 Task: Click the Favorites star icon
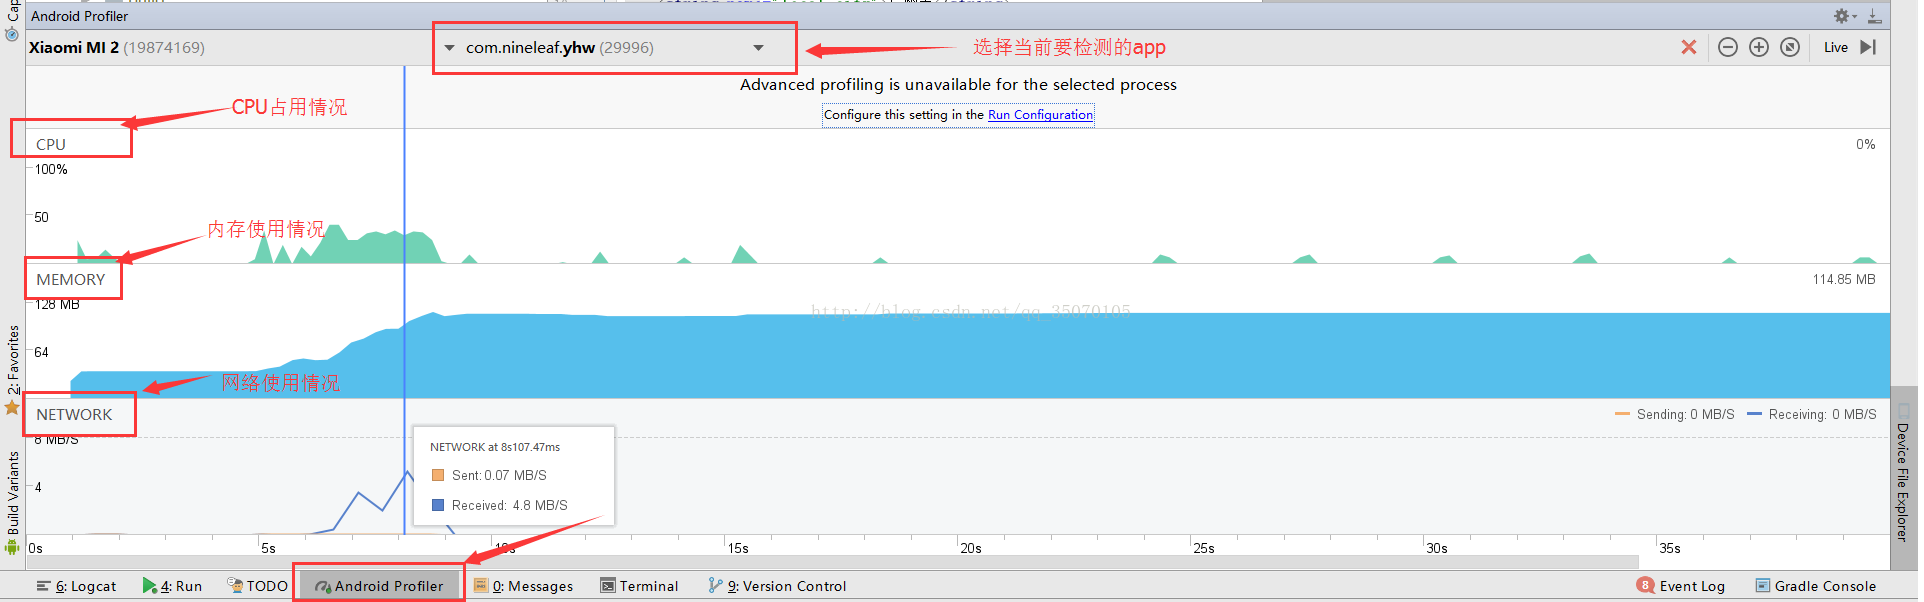pyautogui.click(x=12, y=407)
